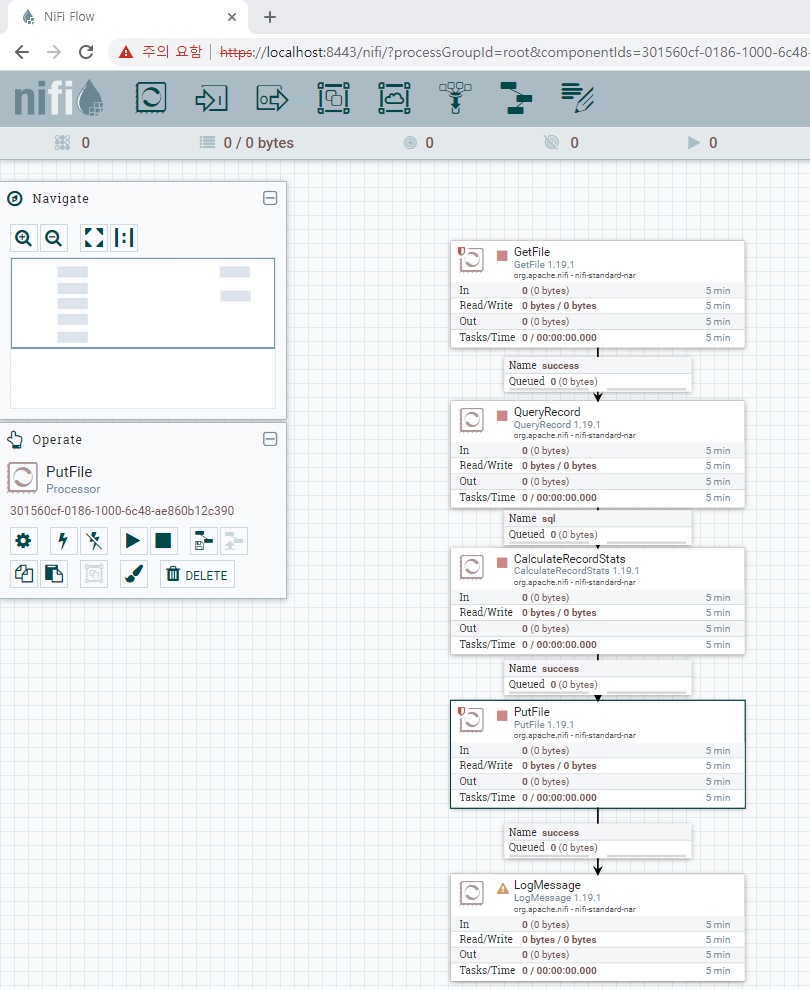Click the Disable crossed-lightning icon
This screenshot has width=810, height=989.
(94, 541)
